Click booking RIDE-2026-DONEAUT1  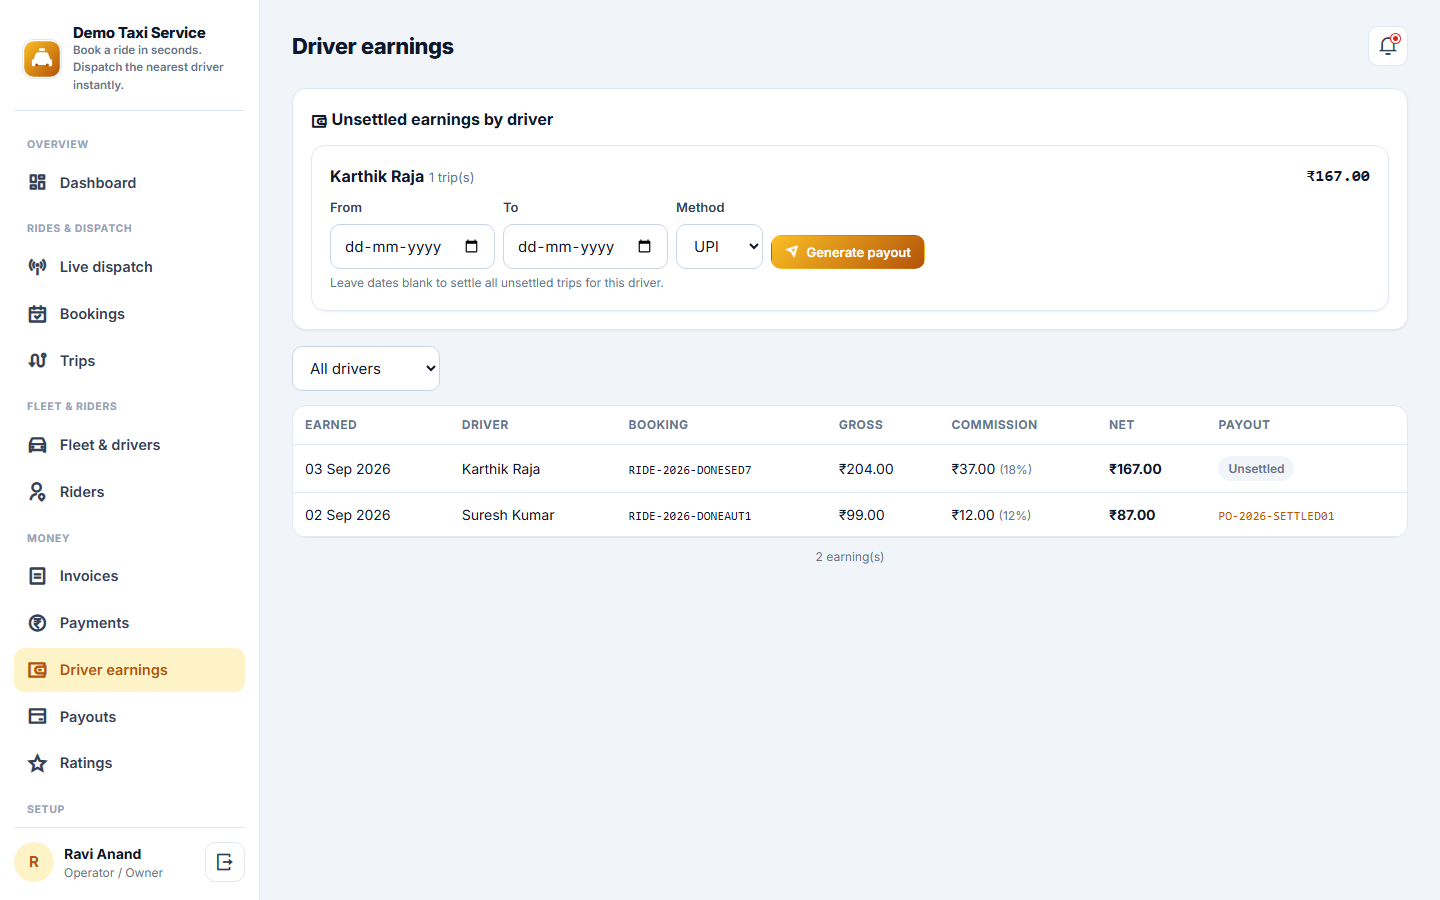(x=690, y=516)
